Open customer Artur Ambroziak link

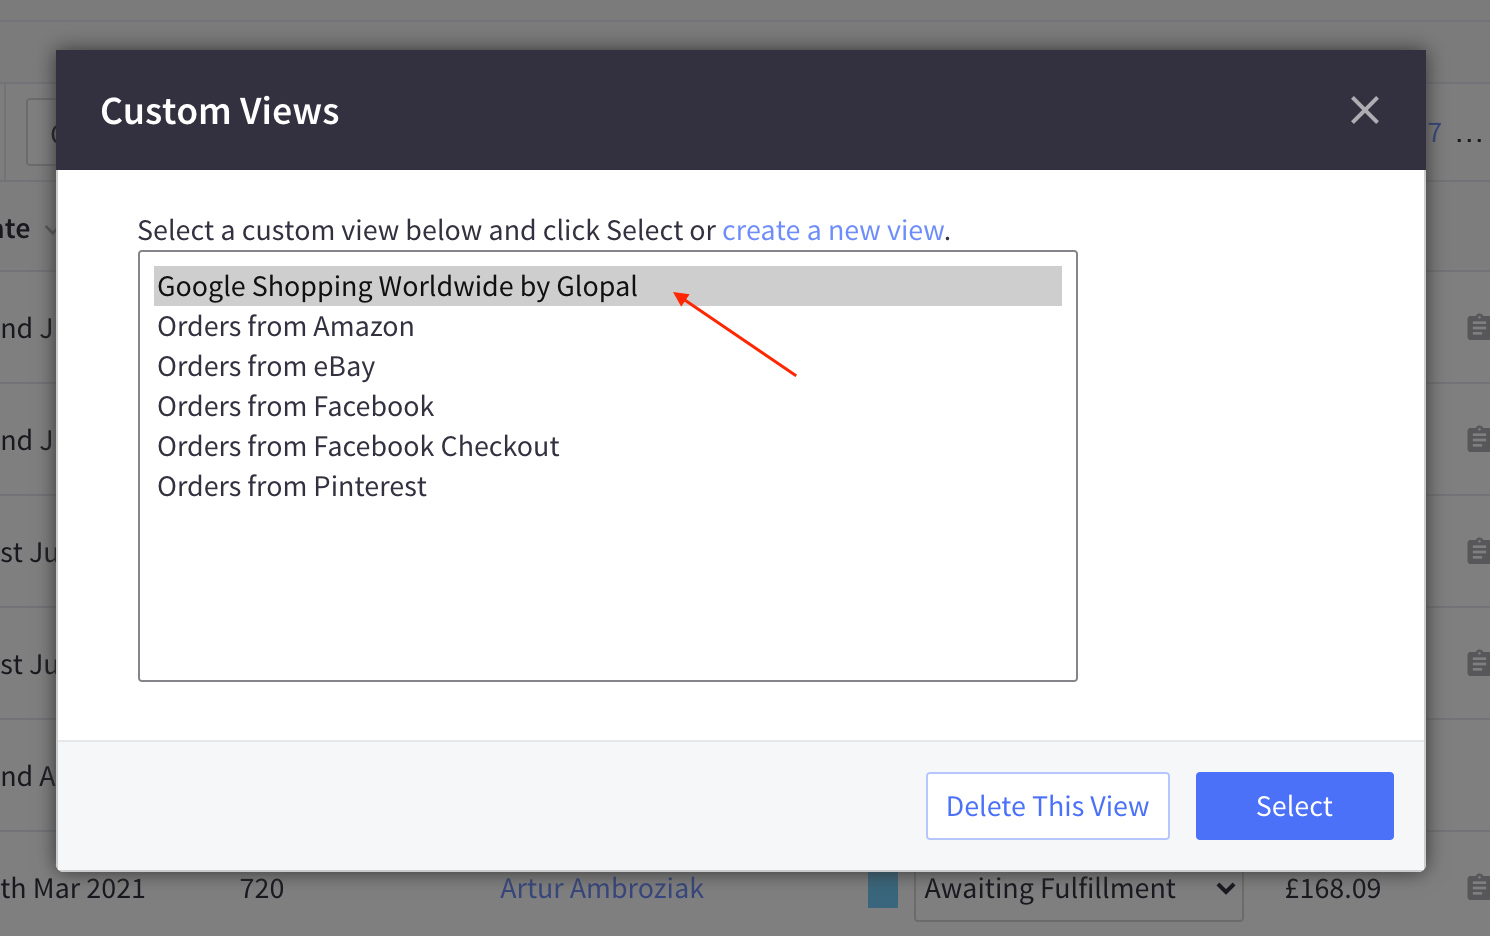pos(602,889)
